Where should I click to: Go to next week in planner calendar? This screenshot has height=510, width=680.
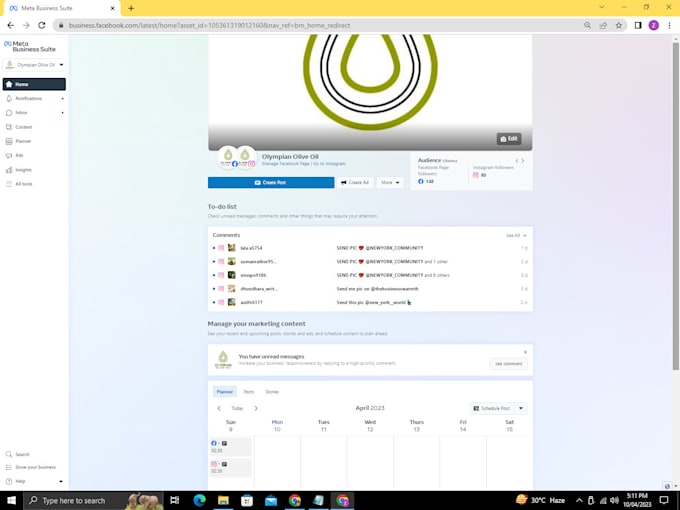click(x=256, y=408)
